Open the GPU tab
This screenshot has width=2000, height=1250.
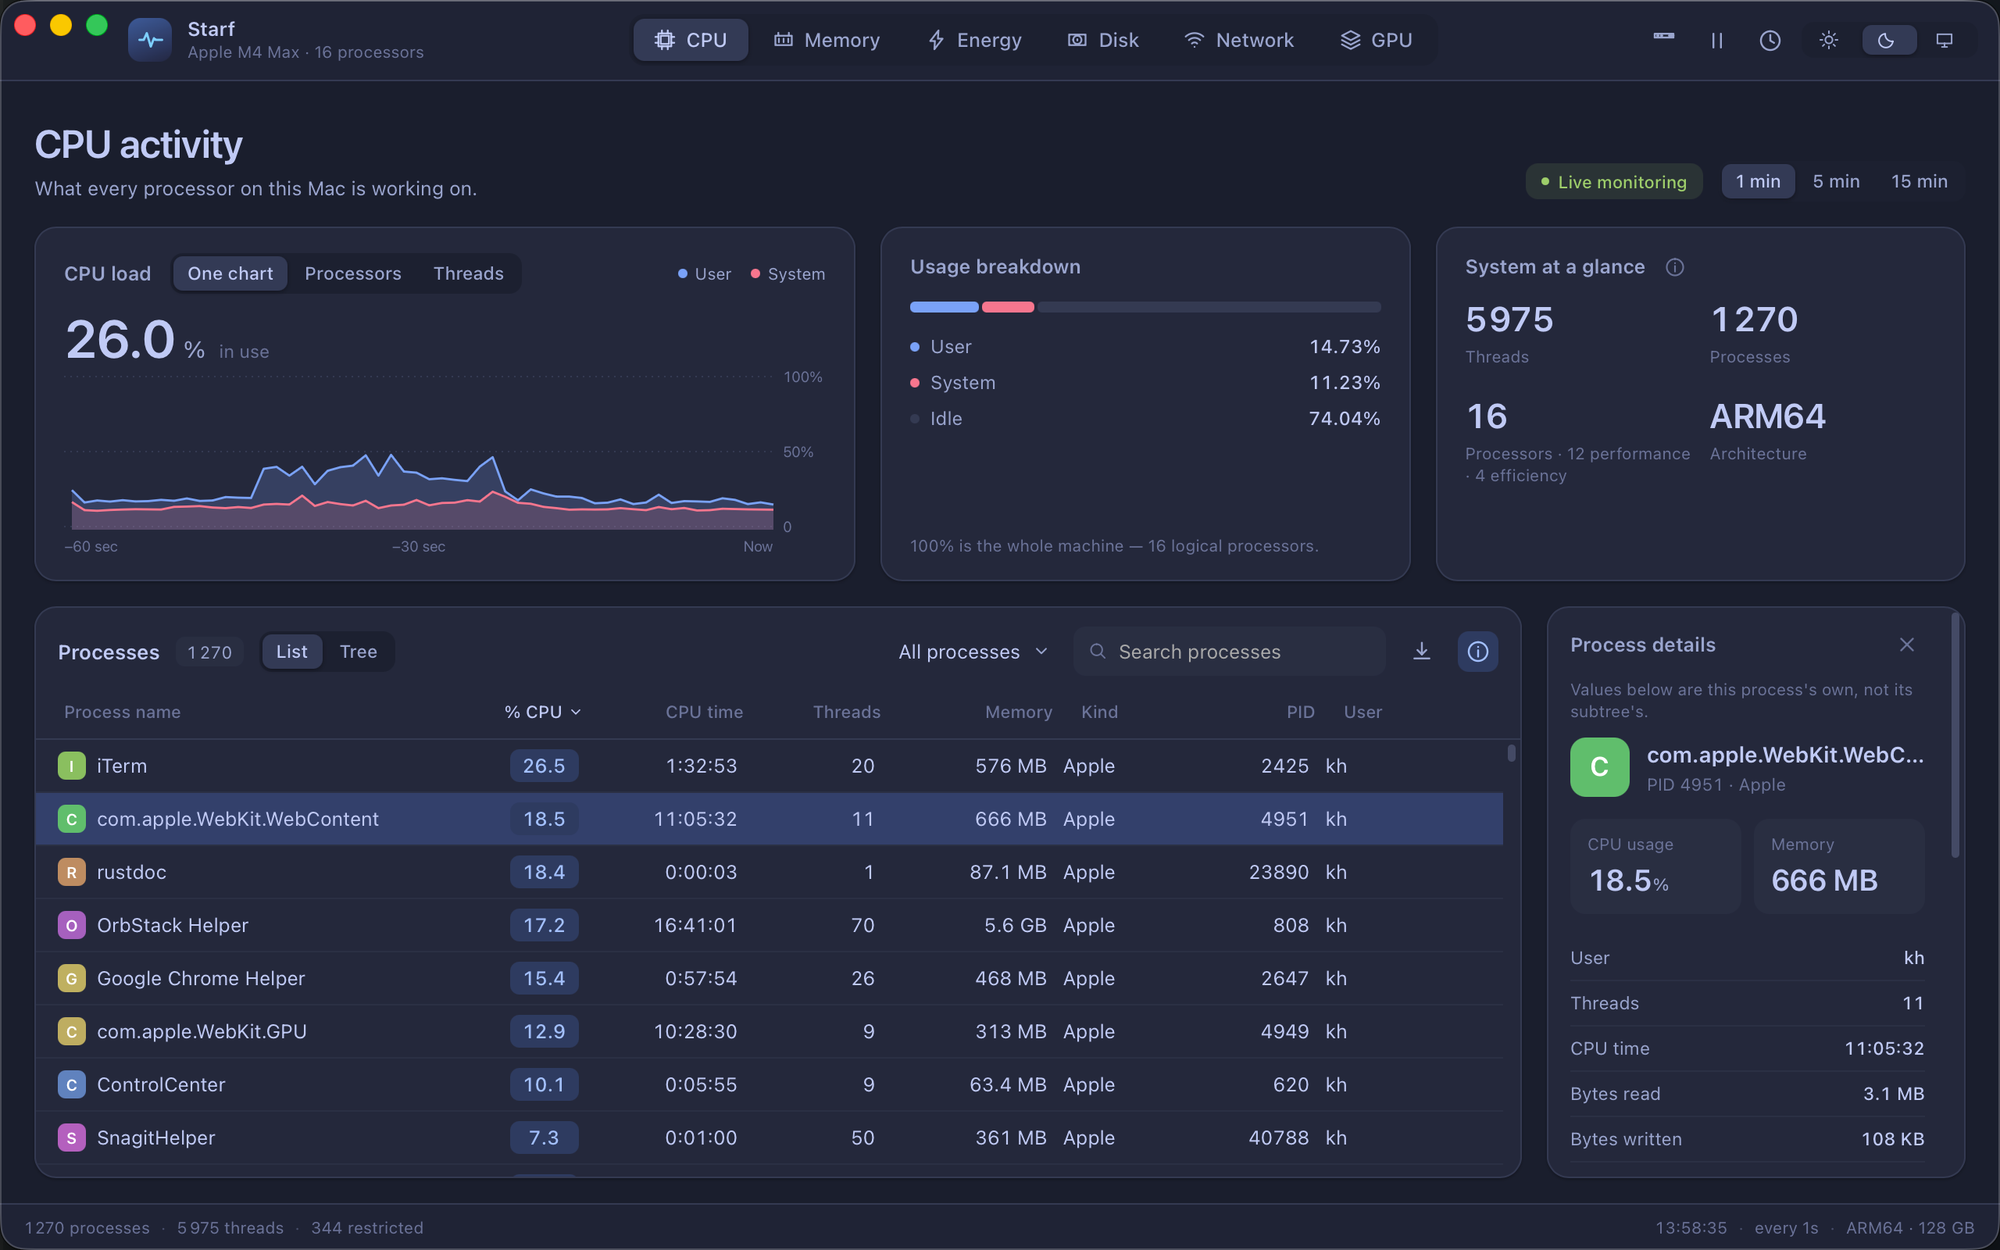pos(1376,41)
